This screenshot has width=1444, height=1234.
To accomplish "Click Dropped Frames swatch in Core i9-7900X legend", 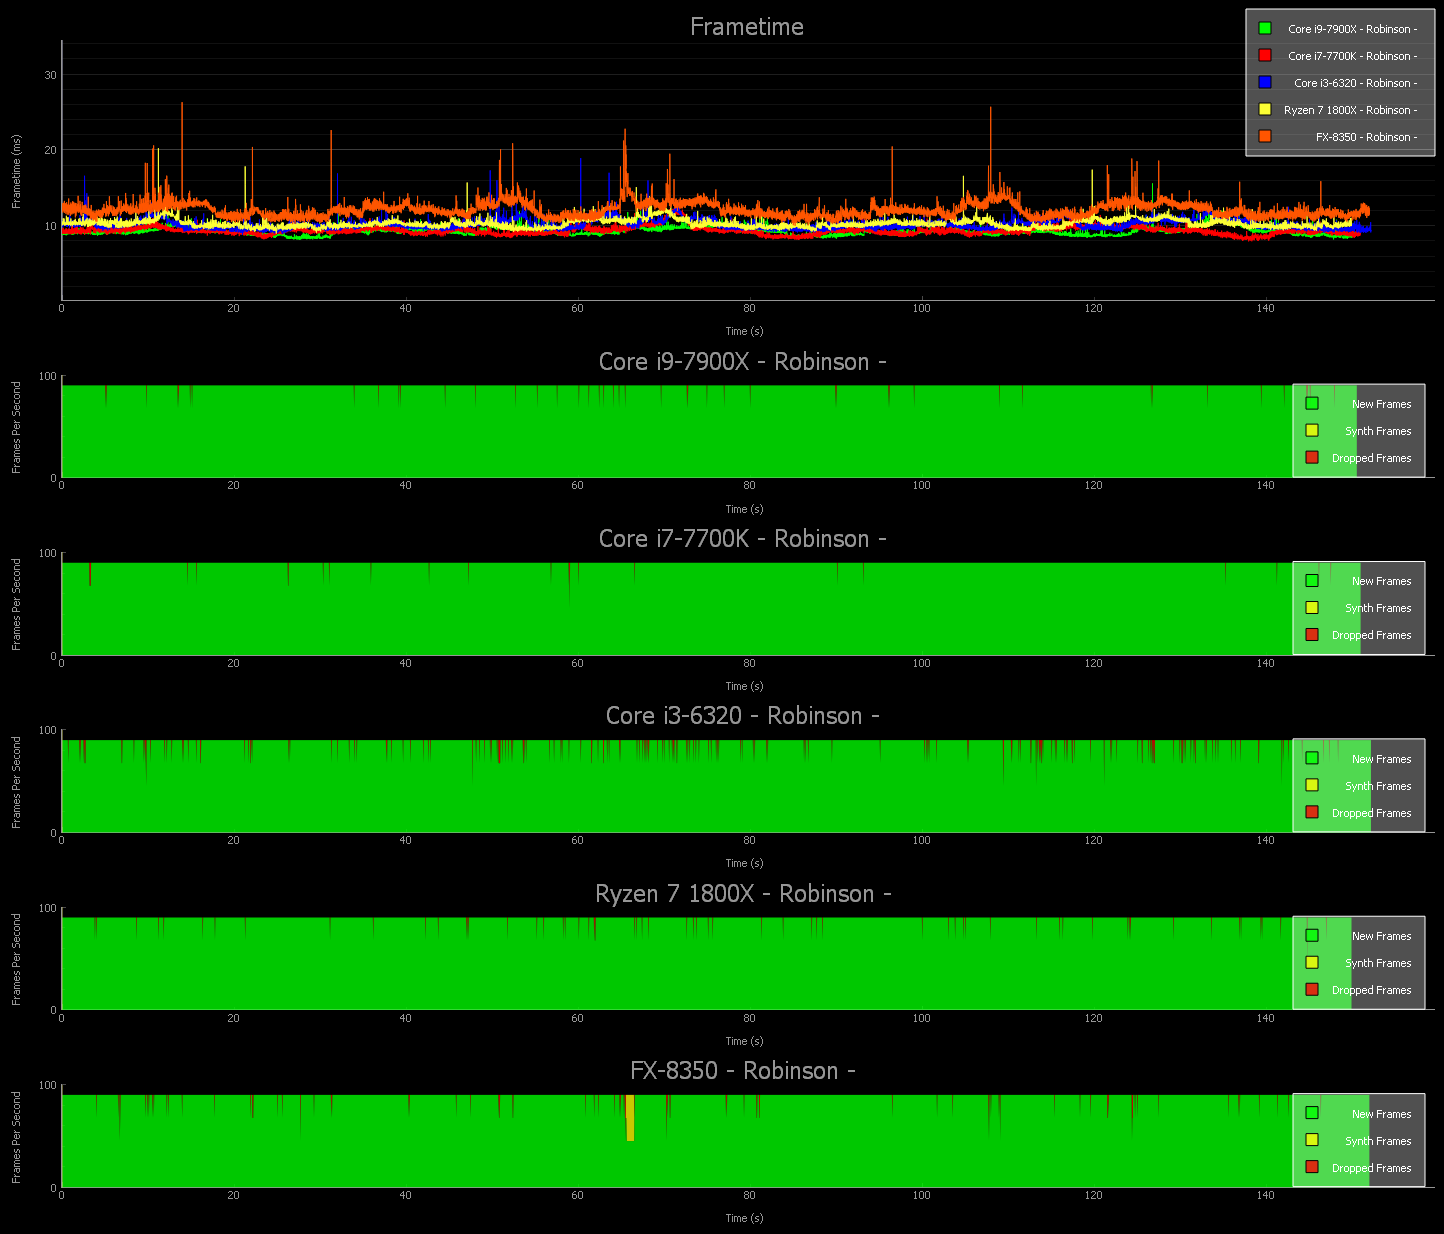I will pyautogui.click(x=1312, y=457).
